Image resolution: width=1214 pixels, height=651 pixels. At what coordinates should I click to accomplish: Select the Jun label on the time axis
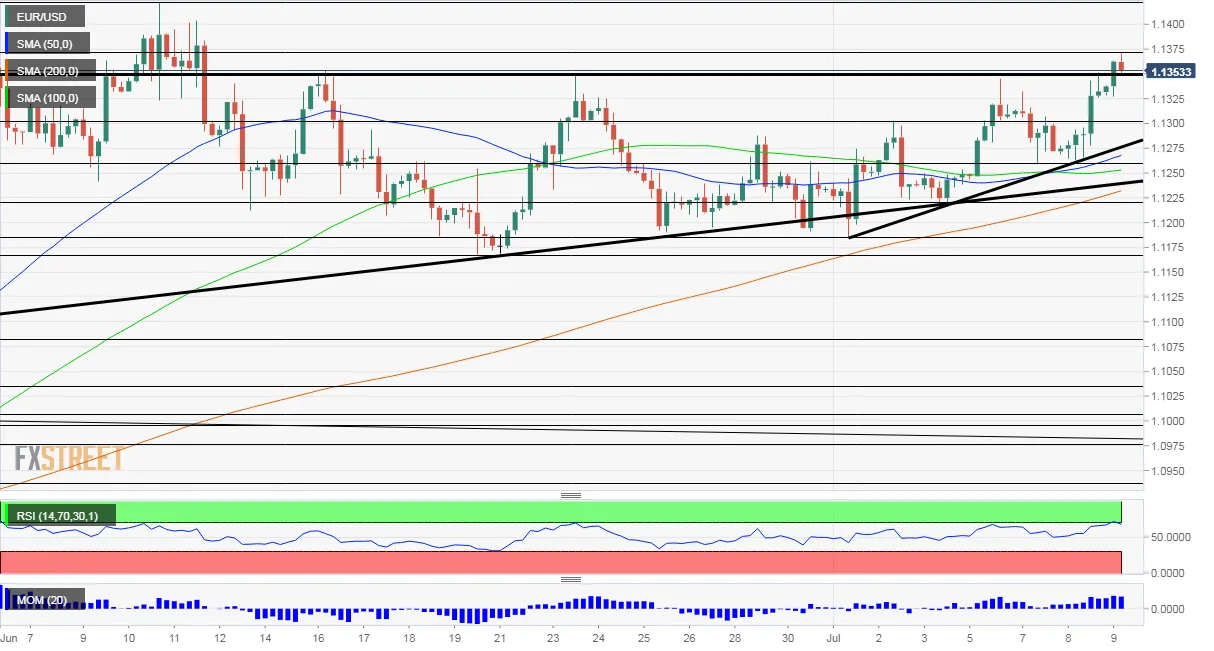[10, 637]
